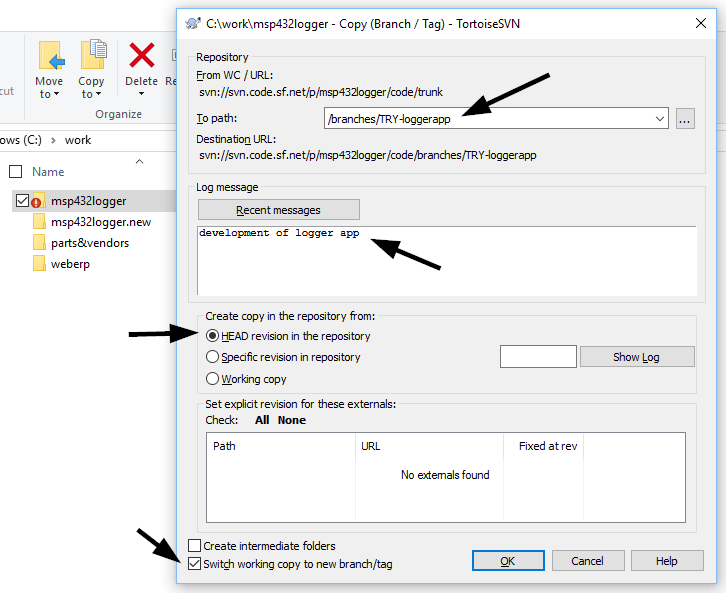Click the Copy to icon in ribbon
The width and height of the screenshot is (726, 593).
pos(92,55)
